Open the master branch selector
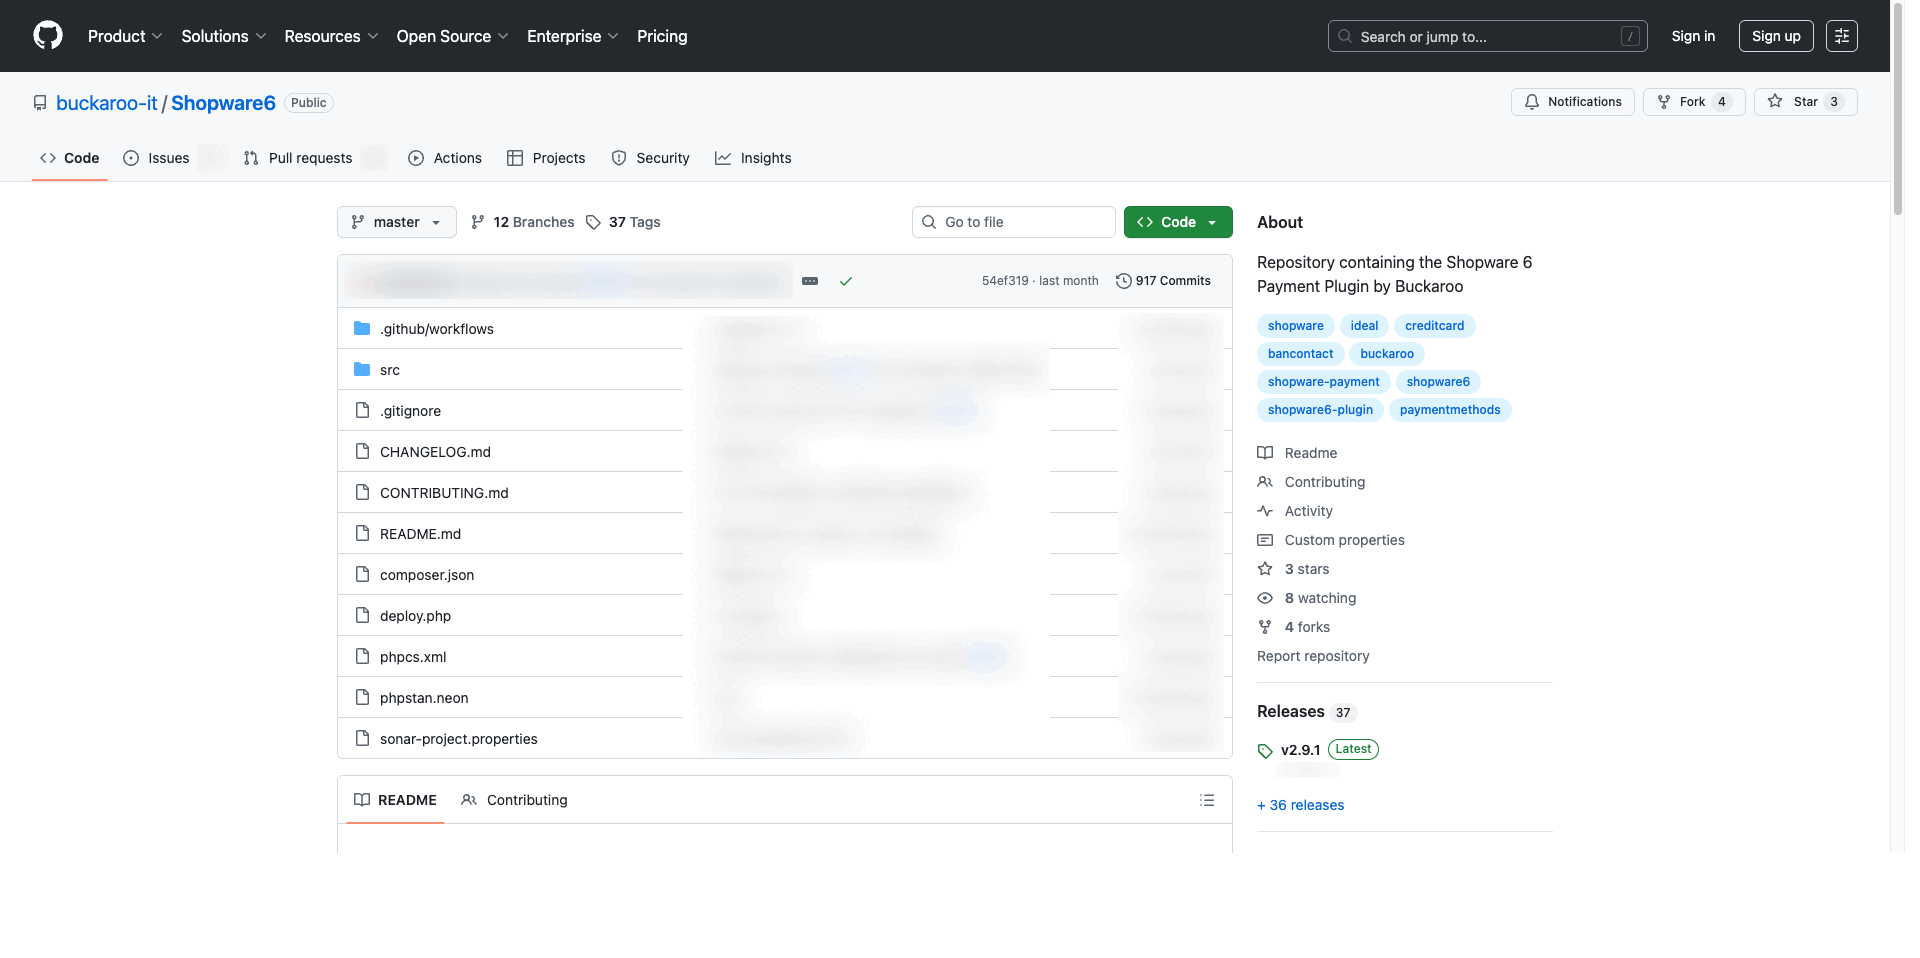 [396, 222]
